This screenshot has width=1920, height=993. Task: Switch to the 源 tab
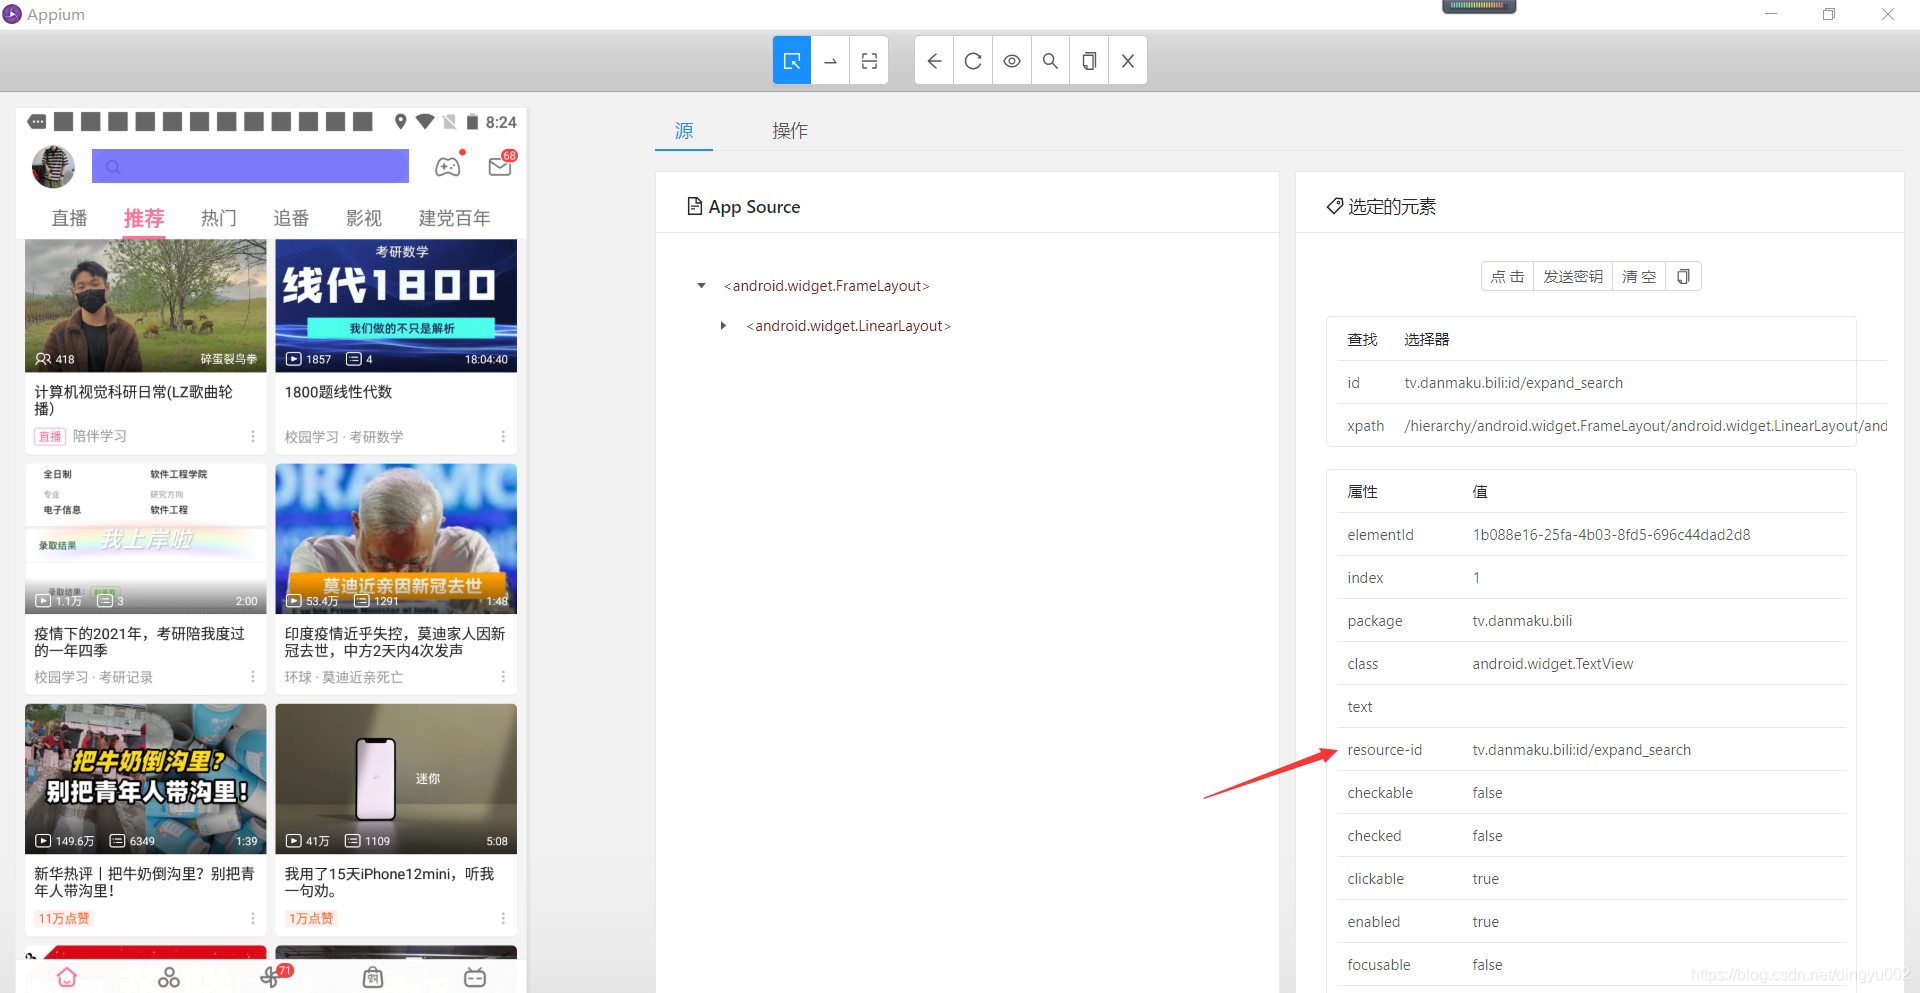[684, 131]
